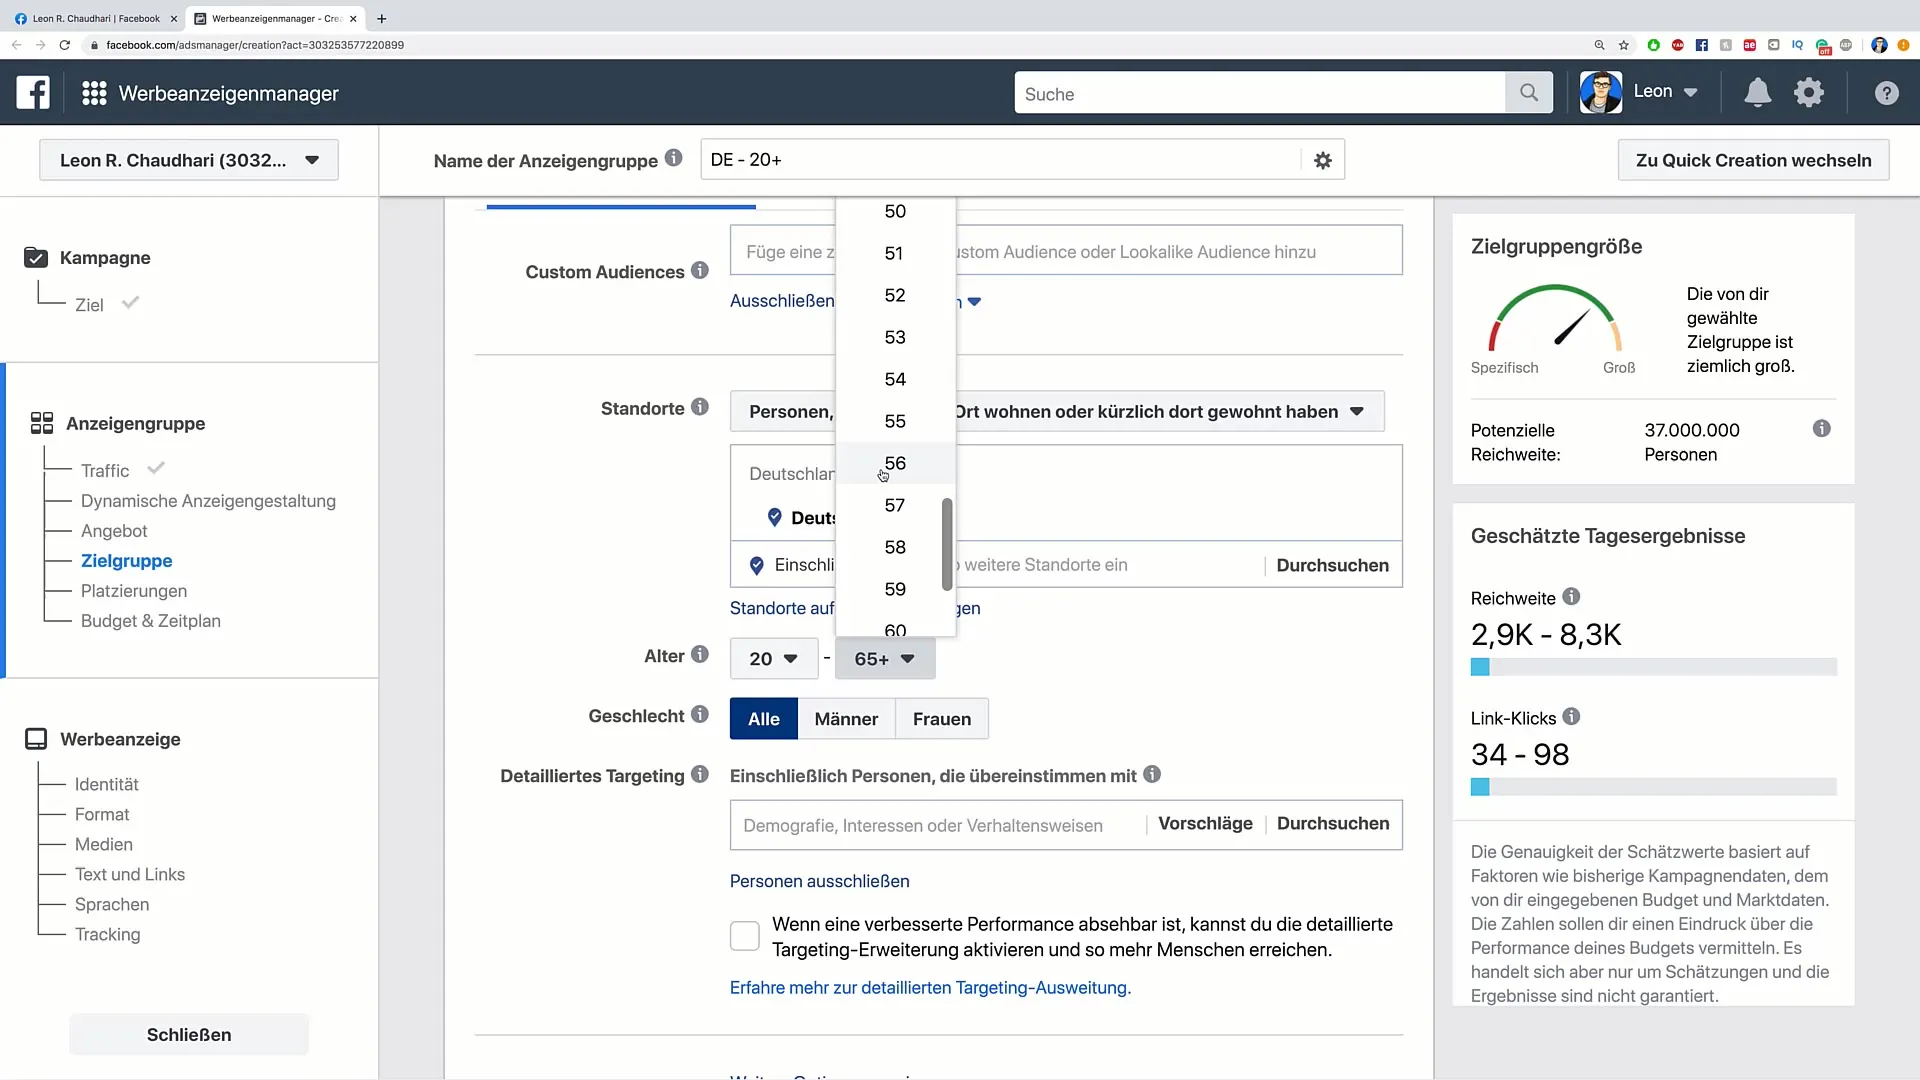The height and width of the screenshot is (1080, 1920).
Task: Open minimum age dropdown showing 20
Action: pyautogui.click(x=774, y=659)
